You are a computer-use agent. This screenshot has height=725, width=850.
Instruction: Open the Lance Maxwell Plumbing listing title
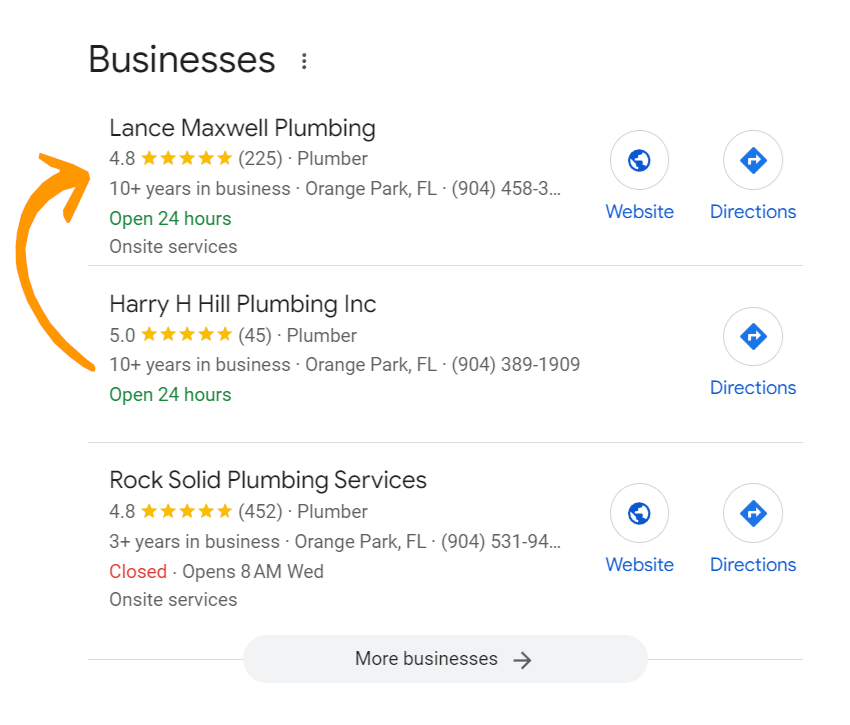point(242,128)
